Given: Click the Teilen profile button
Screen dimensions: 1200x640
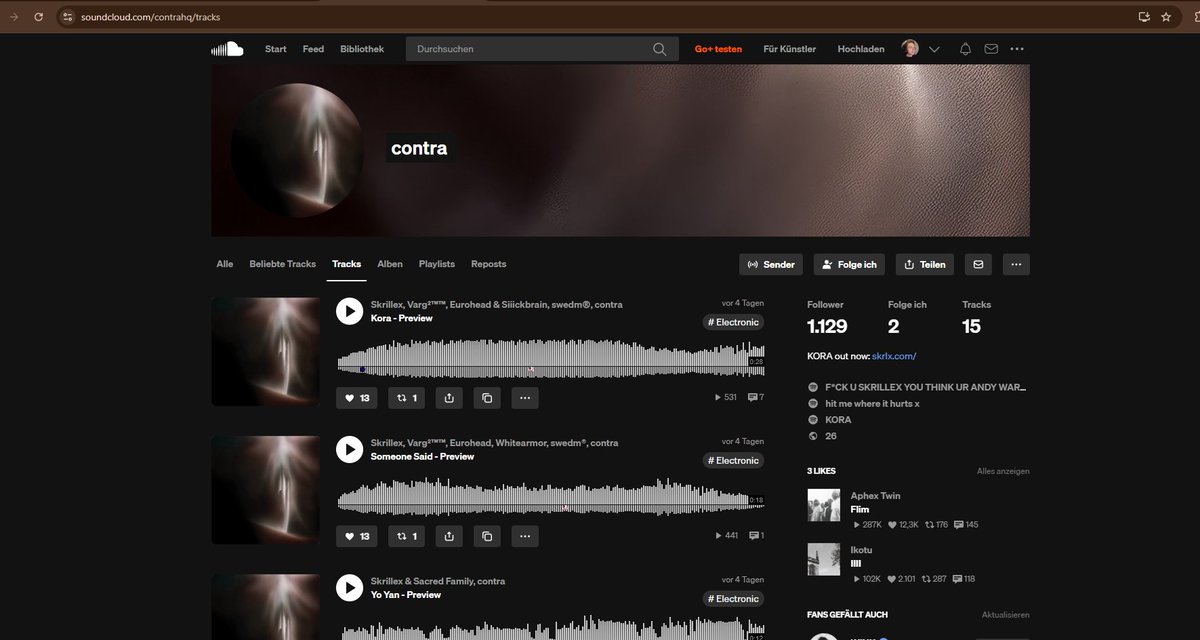Looking at the screenshot, I should 924,264.
